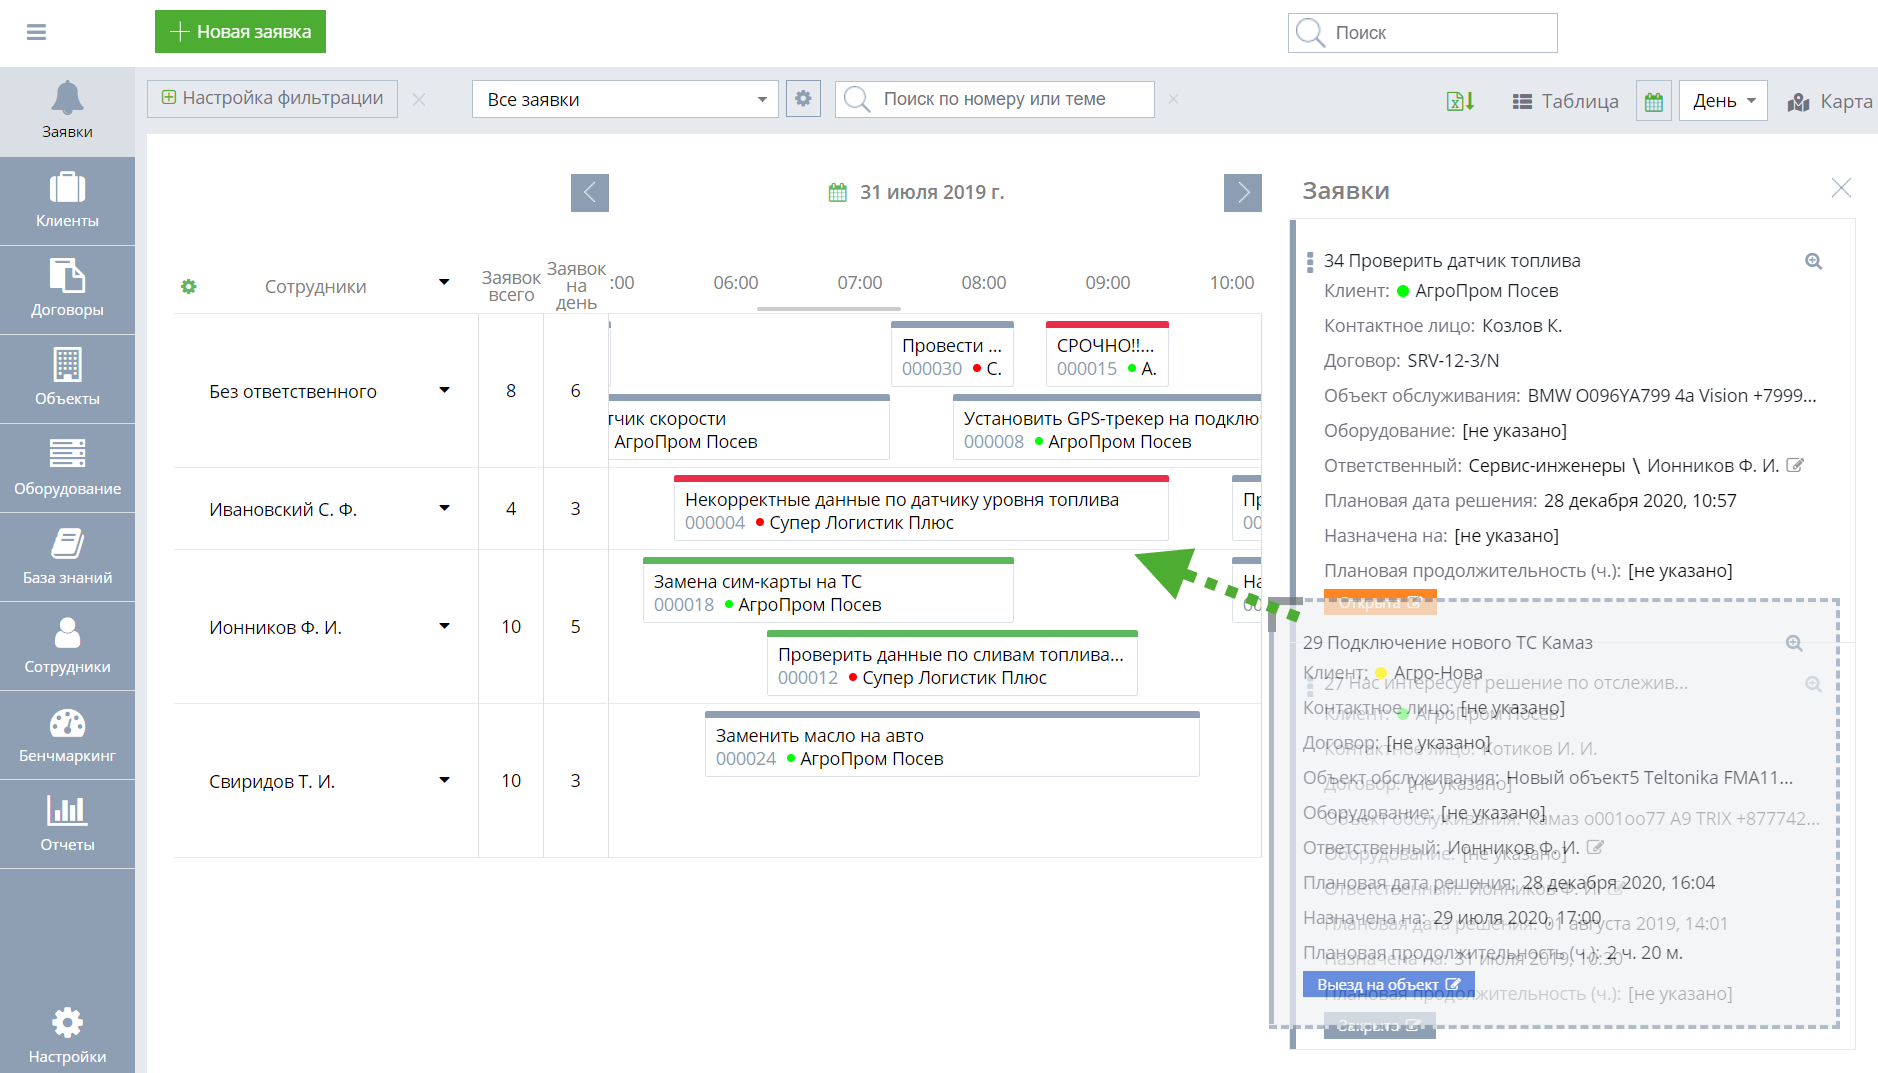The width and height of the screenshot is (1878, 1073).
Task: Open День period dropdown
Action: click(x=1723, y=101)
